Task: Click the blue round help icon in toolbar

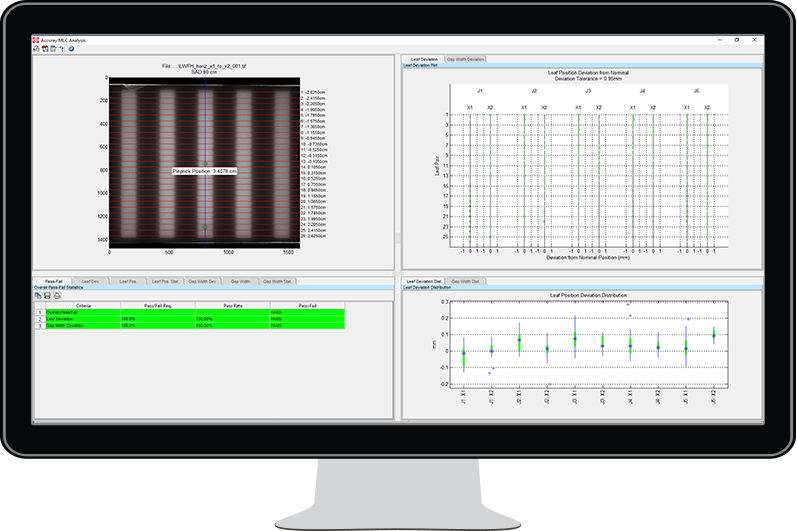Action: pyautogui.click(x=71, y=48)
